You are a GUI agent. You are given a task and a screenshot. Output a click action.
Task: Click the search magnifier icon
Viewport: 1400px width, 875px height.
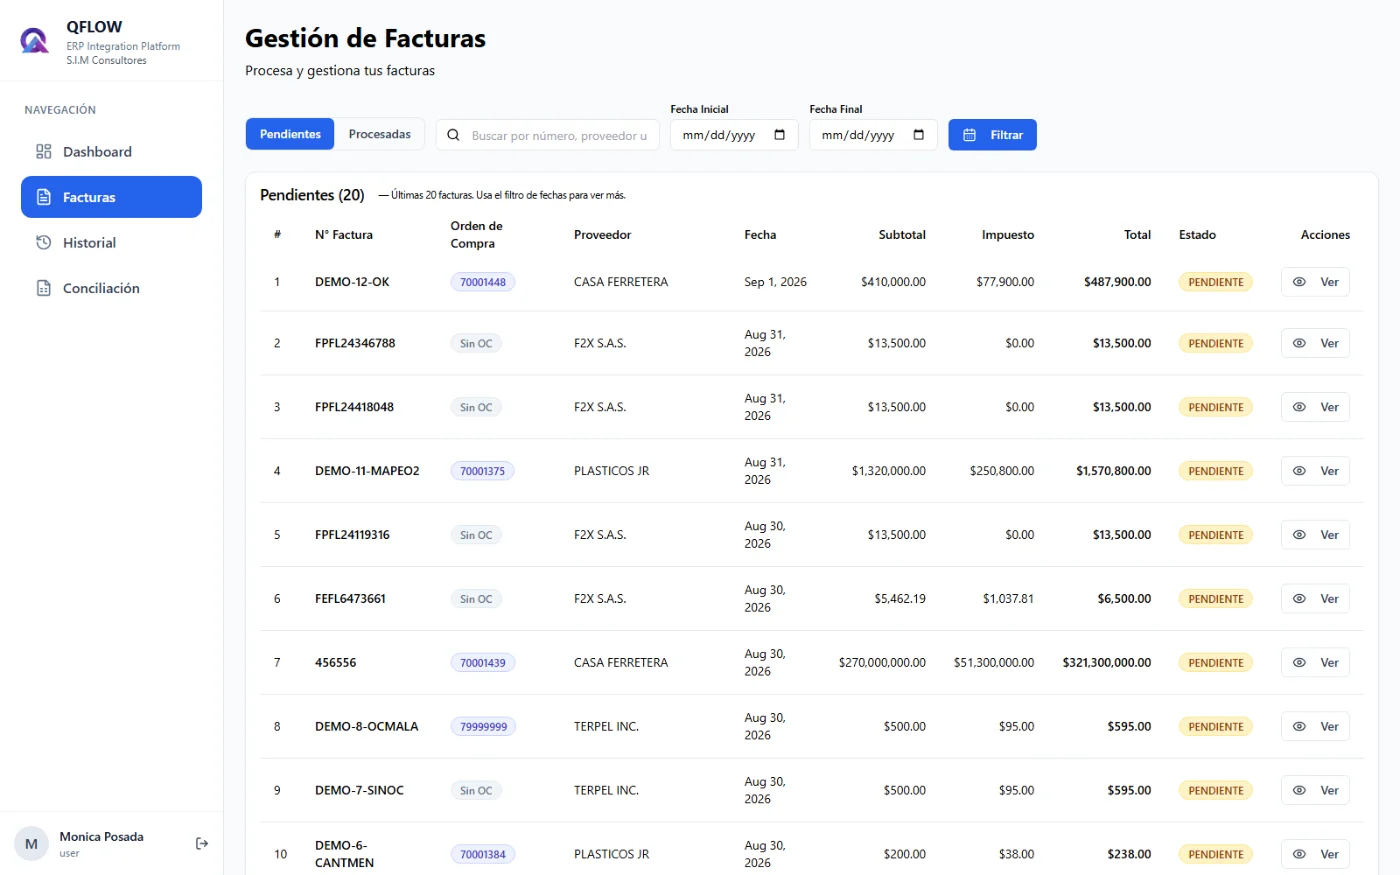point(453,135)
